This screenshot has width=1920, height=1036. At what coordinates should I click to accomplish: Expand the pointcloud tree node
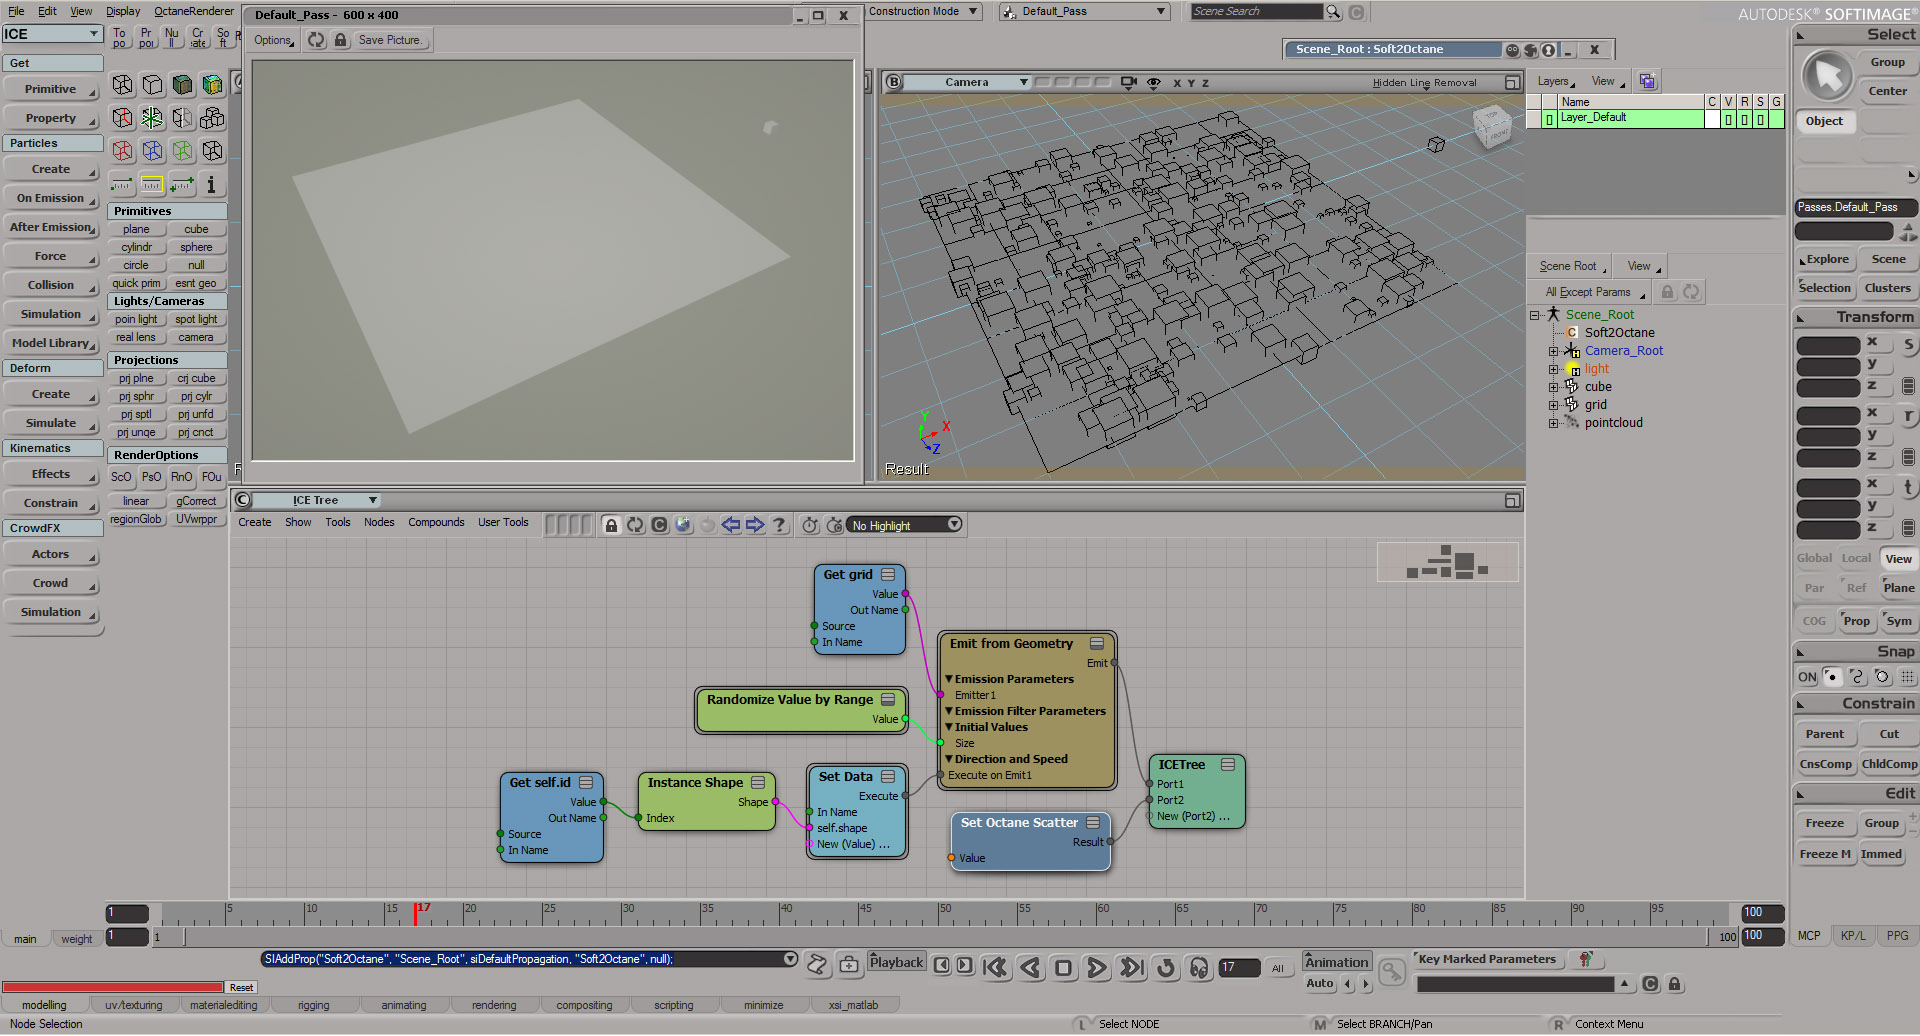point(1553,424)
